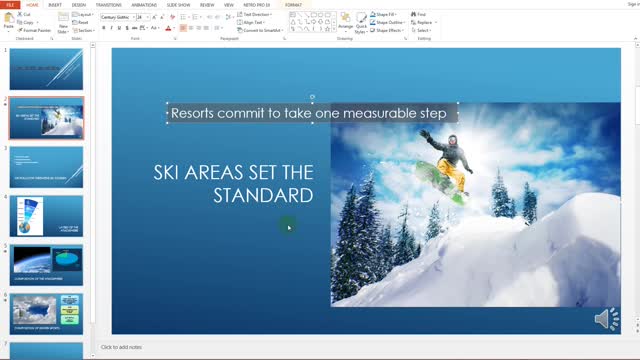
Task: Increase font size with grow font icon
Action: click(x=154, y=17)
